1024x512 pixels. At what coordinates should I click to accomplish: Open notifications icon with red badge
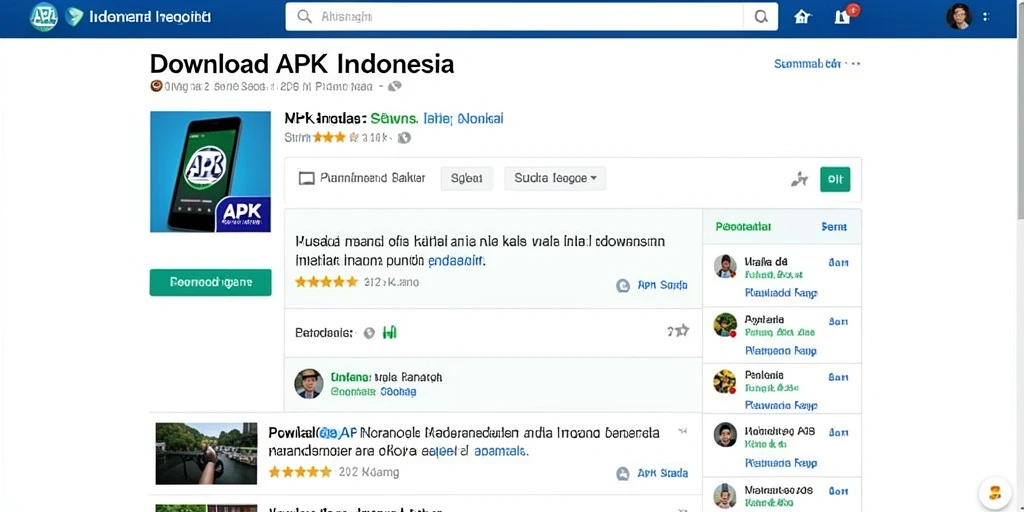(x=845, y=15)
